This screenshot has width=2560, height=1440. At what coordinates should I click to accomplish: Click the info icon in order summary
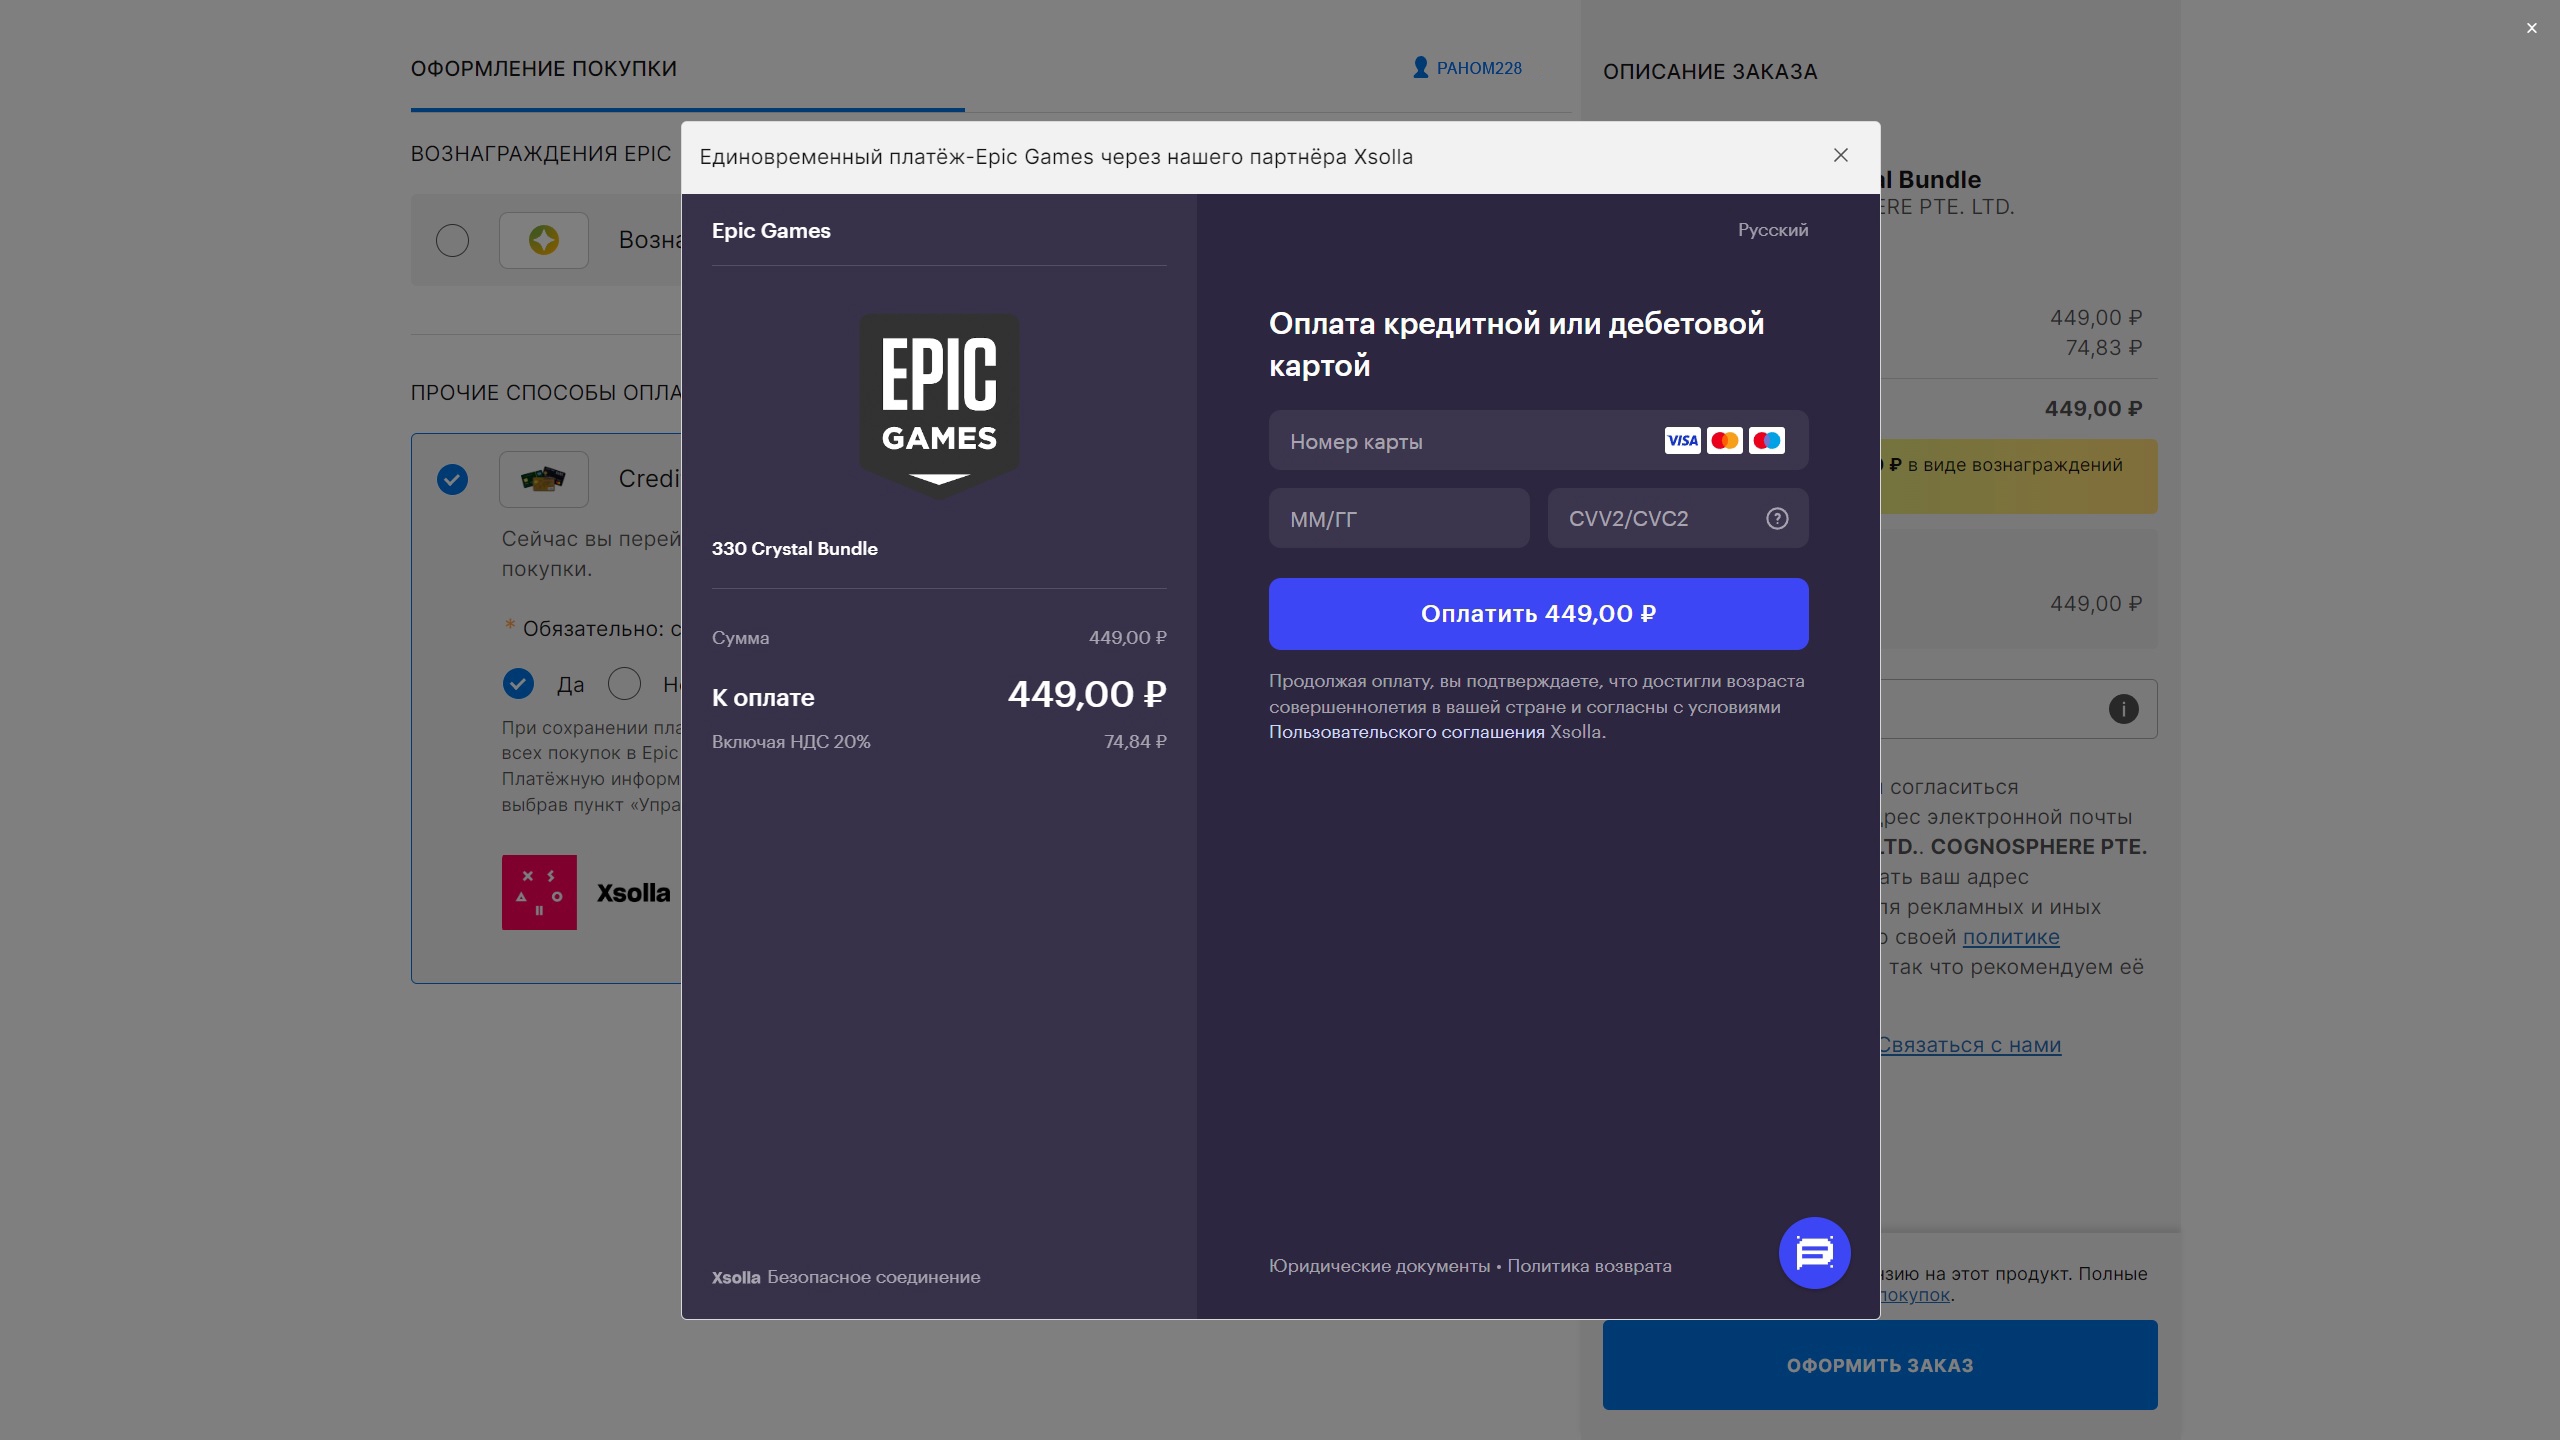tap(2123, 709)
